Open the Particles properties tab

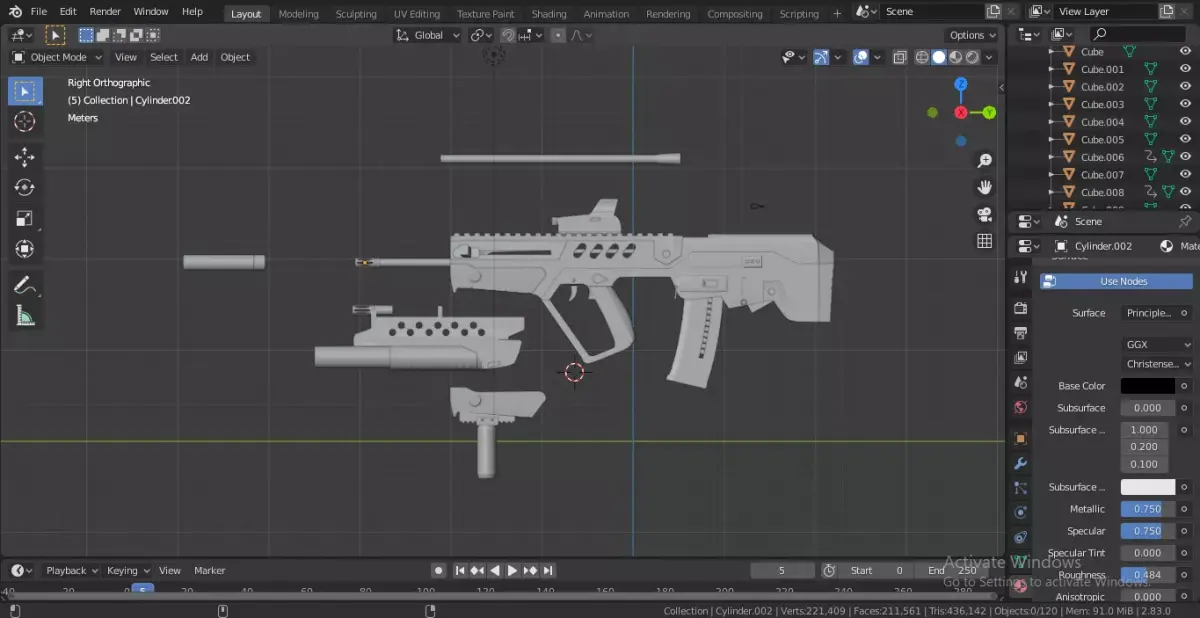point(1020,488)
